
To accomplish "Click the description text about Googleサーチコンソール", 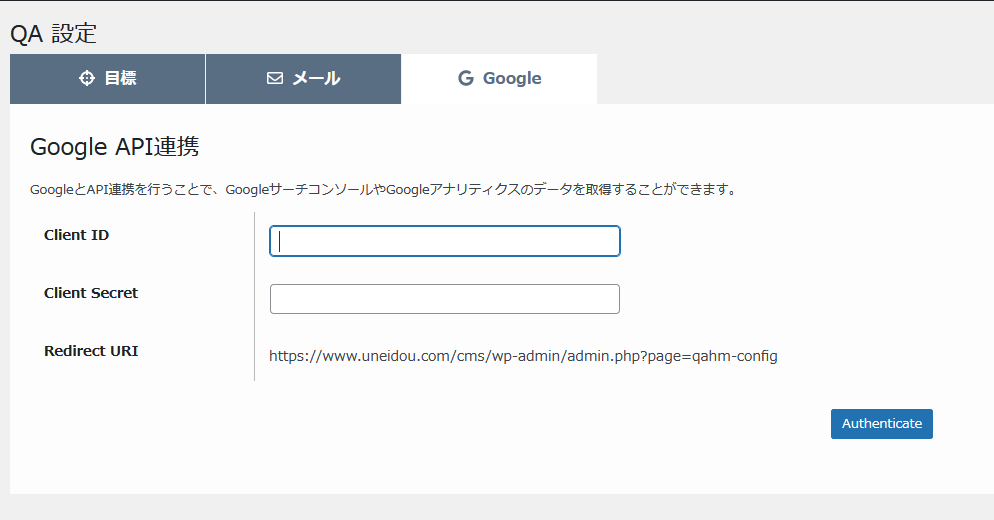I will 384,189.
